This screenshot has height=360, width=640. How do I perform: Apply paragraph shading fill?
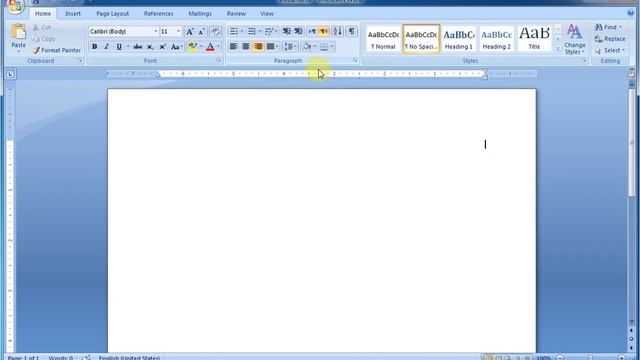307,47
